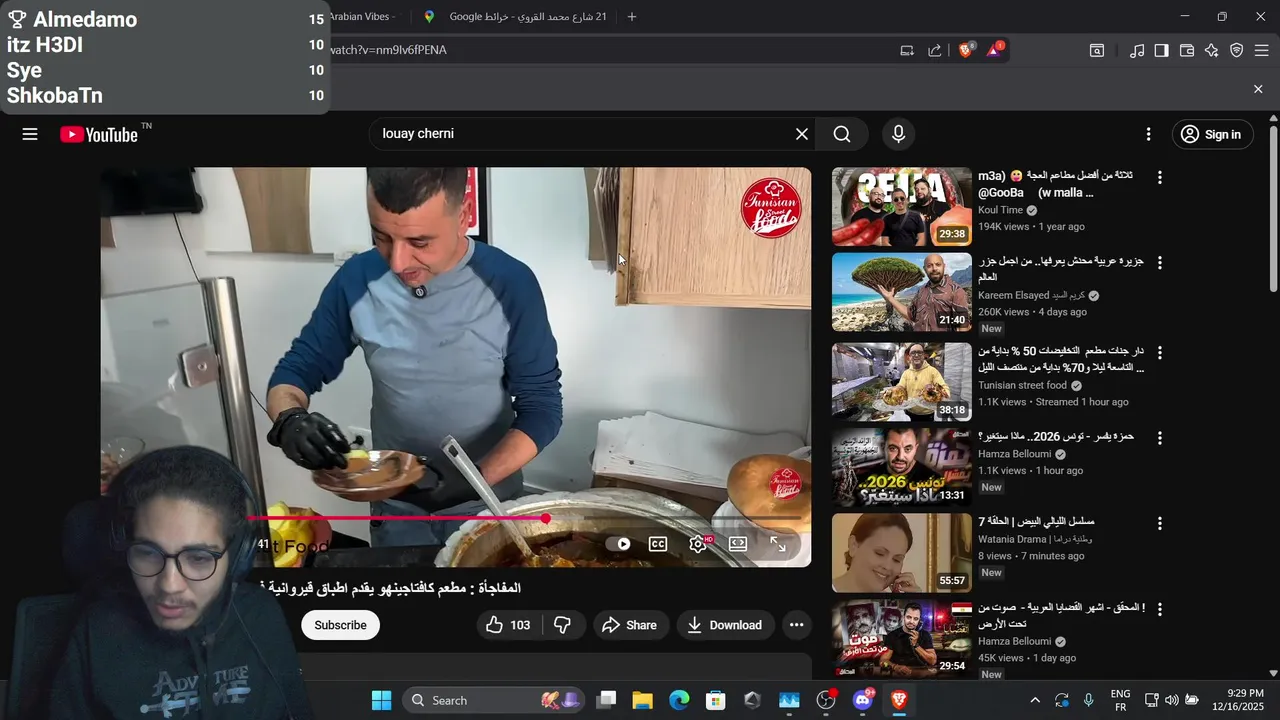
Task: Enter full screen video mode
Action: tap(778, 544)
